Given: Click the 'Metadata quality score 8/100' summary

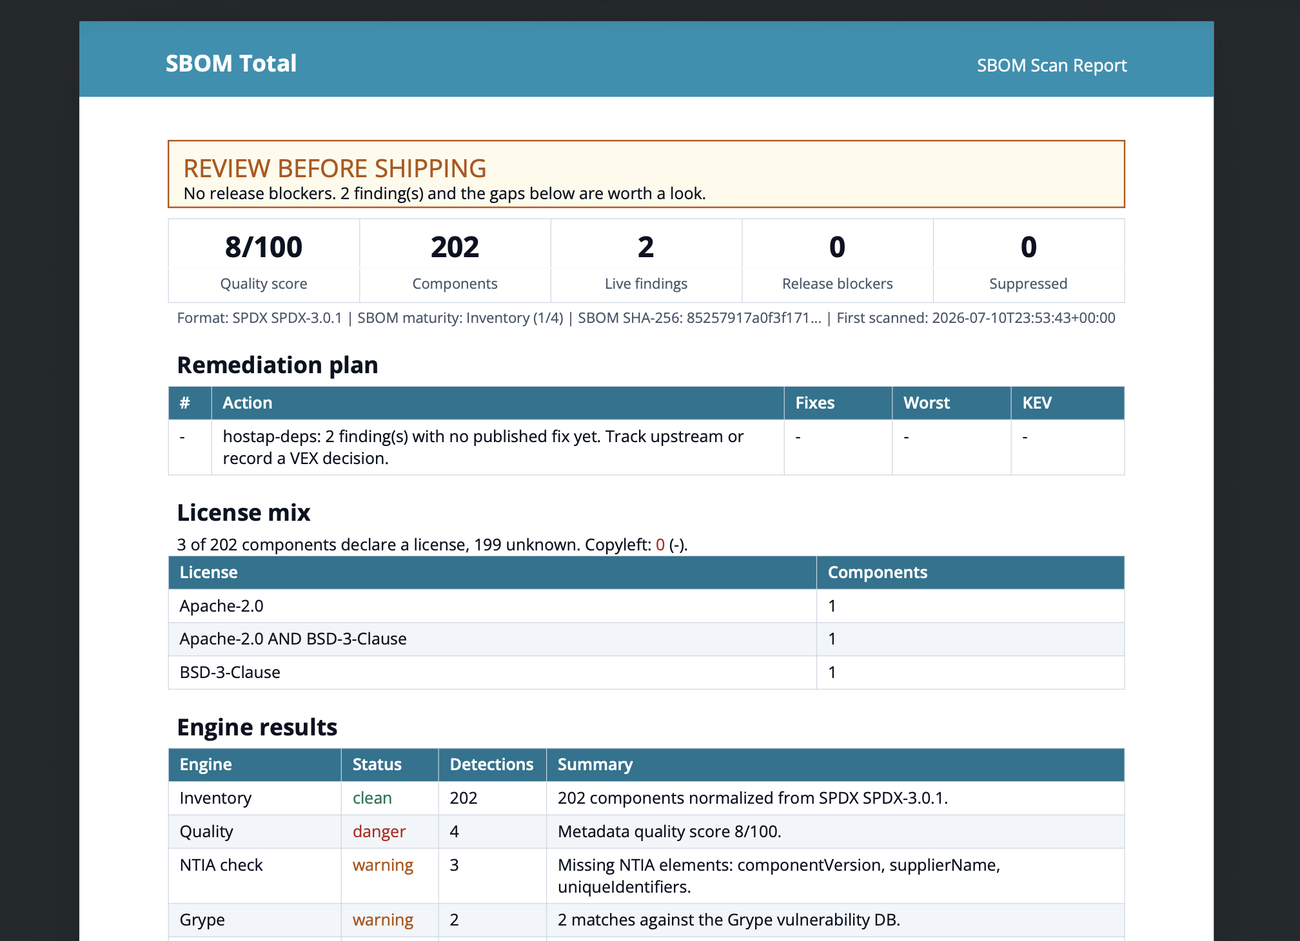Looking at the screenshot, I should 670,832.
